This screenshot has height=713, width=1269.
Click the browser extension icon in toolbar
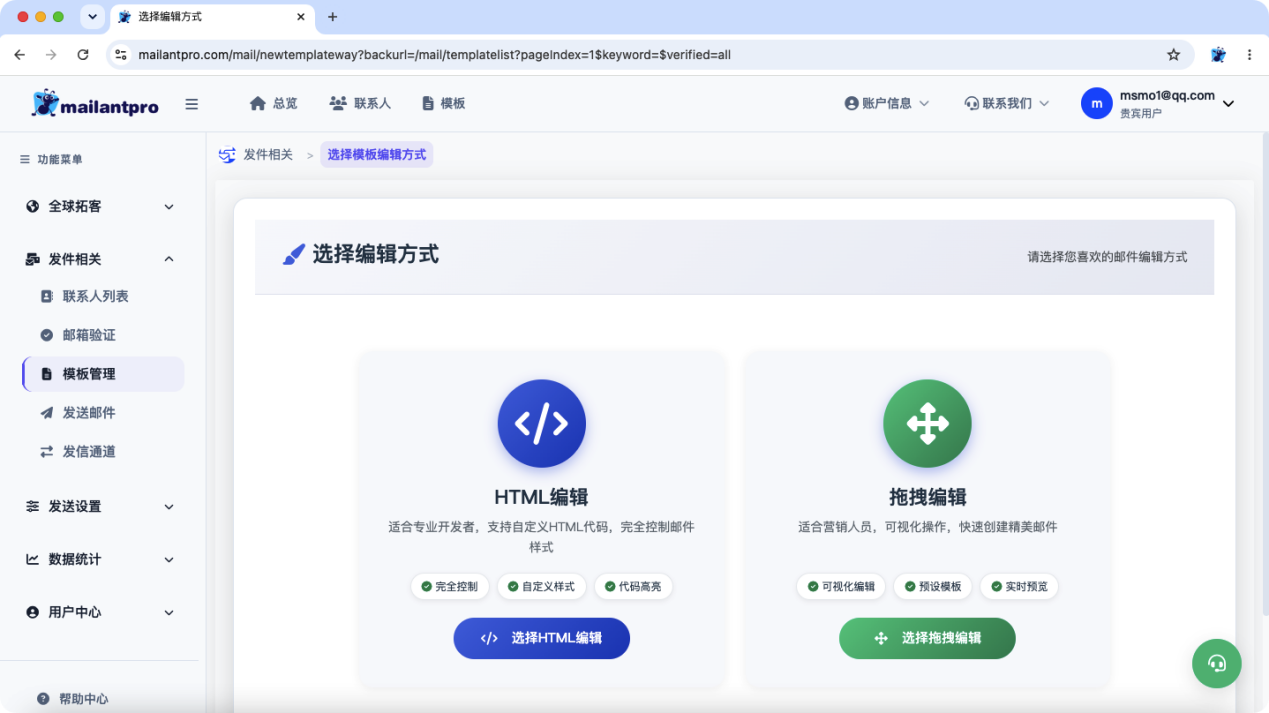pos(1218,55)
